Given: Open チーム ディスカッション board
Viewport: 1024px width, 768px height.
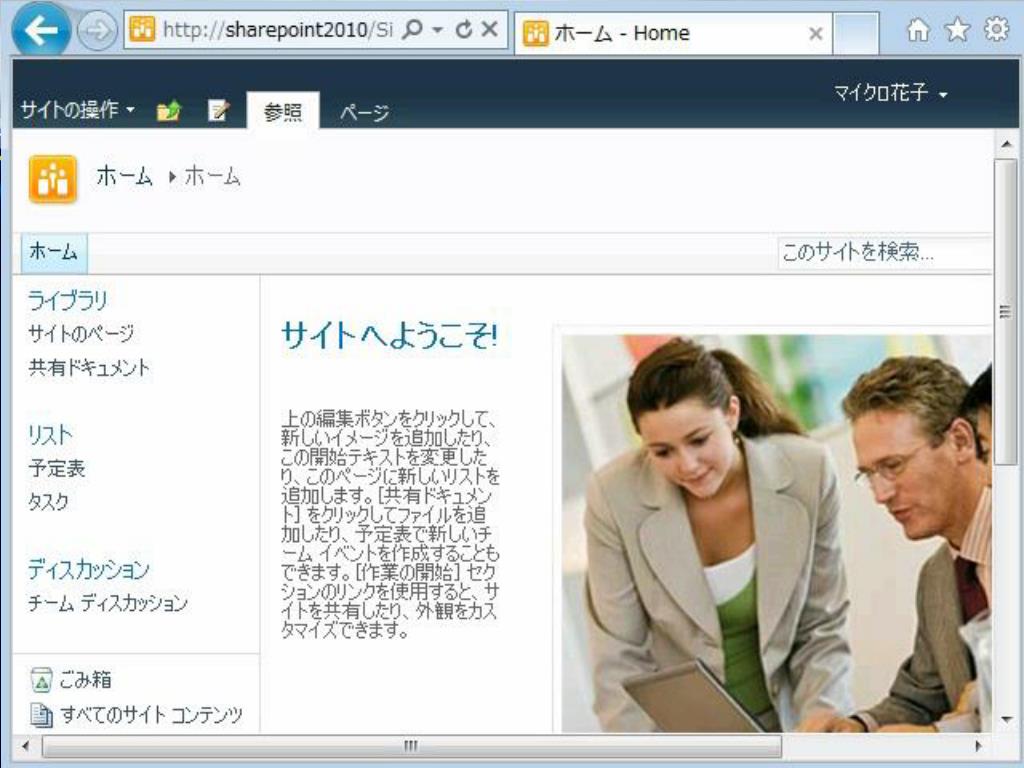Looking at the screenshot, I should (x=108, y=602).
